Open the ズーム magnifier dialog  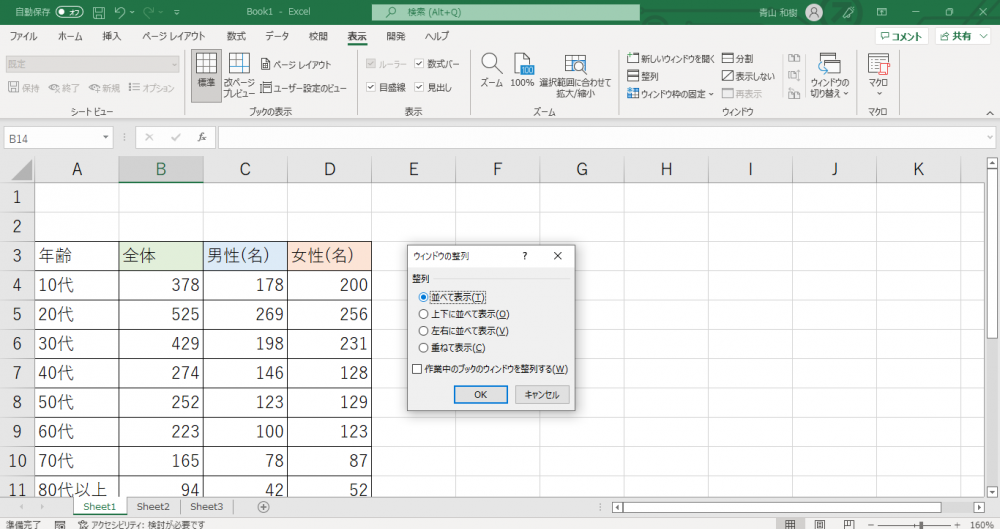(x=491, y=70)
